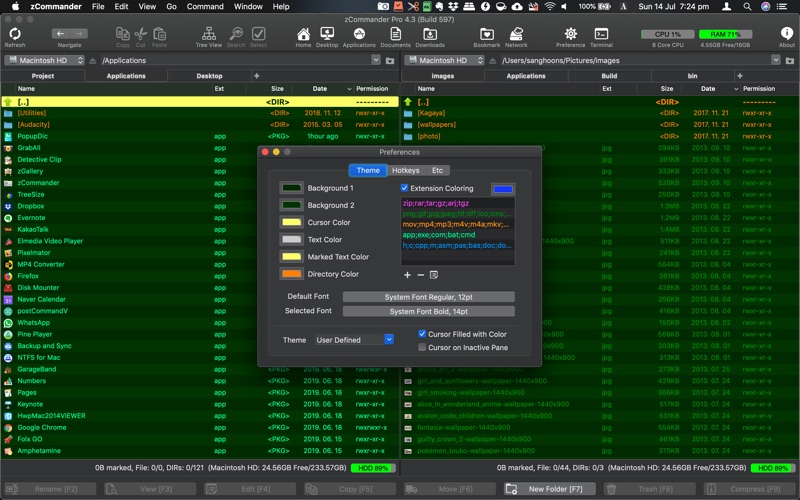The height and width of the screenshot is (500, 800).
Task: Click the Bookmark toolbar icon
Action: [x=486, y=35]
